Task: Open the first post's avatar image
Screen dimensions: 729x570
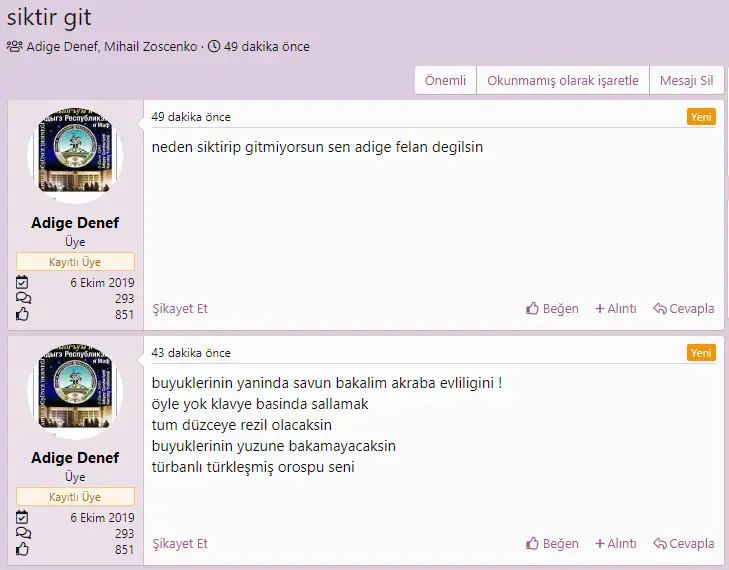Action: point(75,155)
